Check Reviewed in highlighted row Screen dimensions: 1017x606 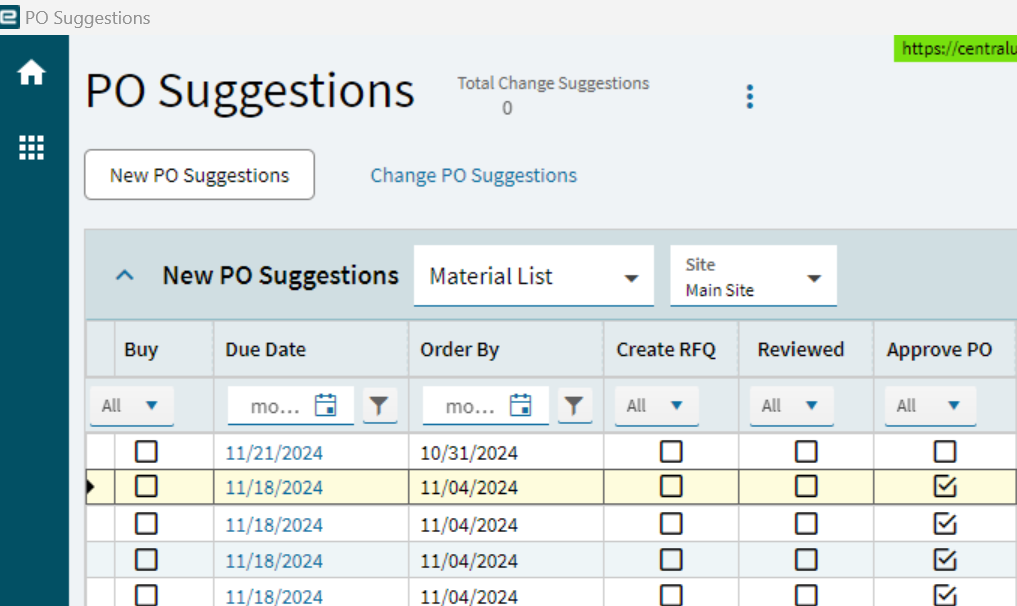[x=806, y=486]
